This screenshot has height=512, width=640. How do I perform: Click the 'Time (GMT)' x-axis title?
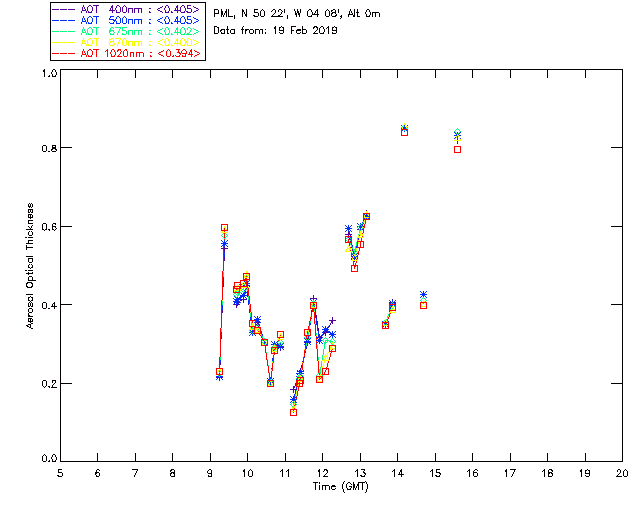coord(340,486)
